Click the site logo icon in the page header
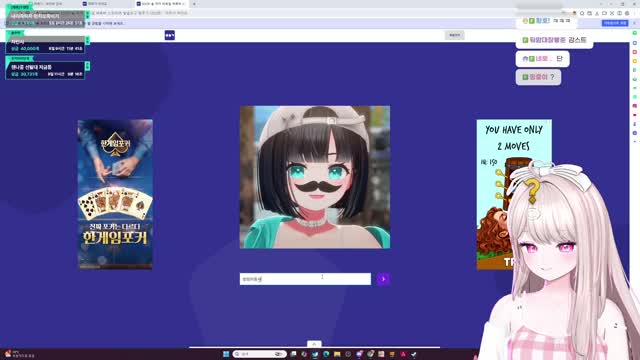640x360 pixels. click(170, 35)
